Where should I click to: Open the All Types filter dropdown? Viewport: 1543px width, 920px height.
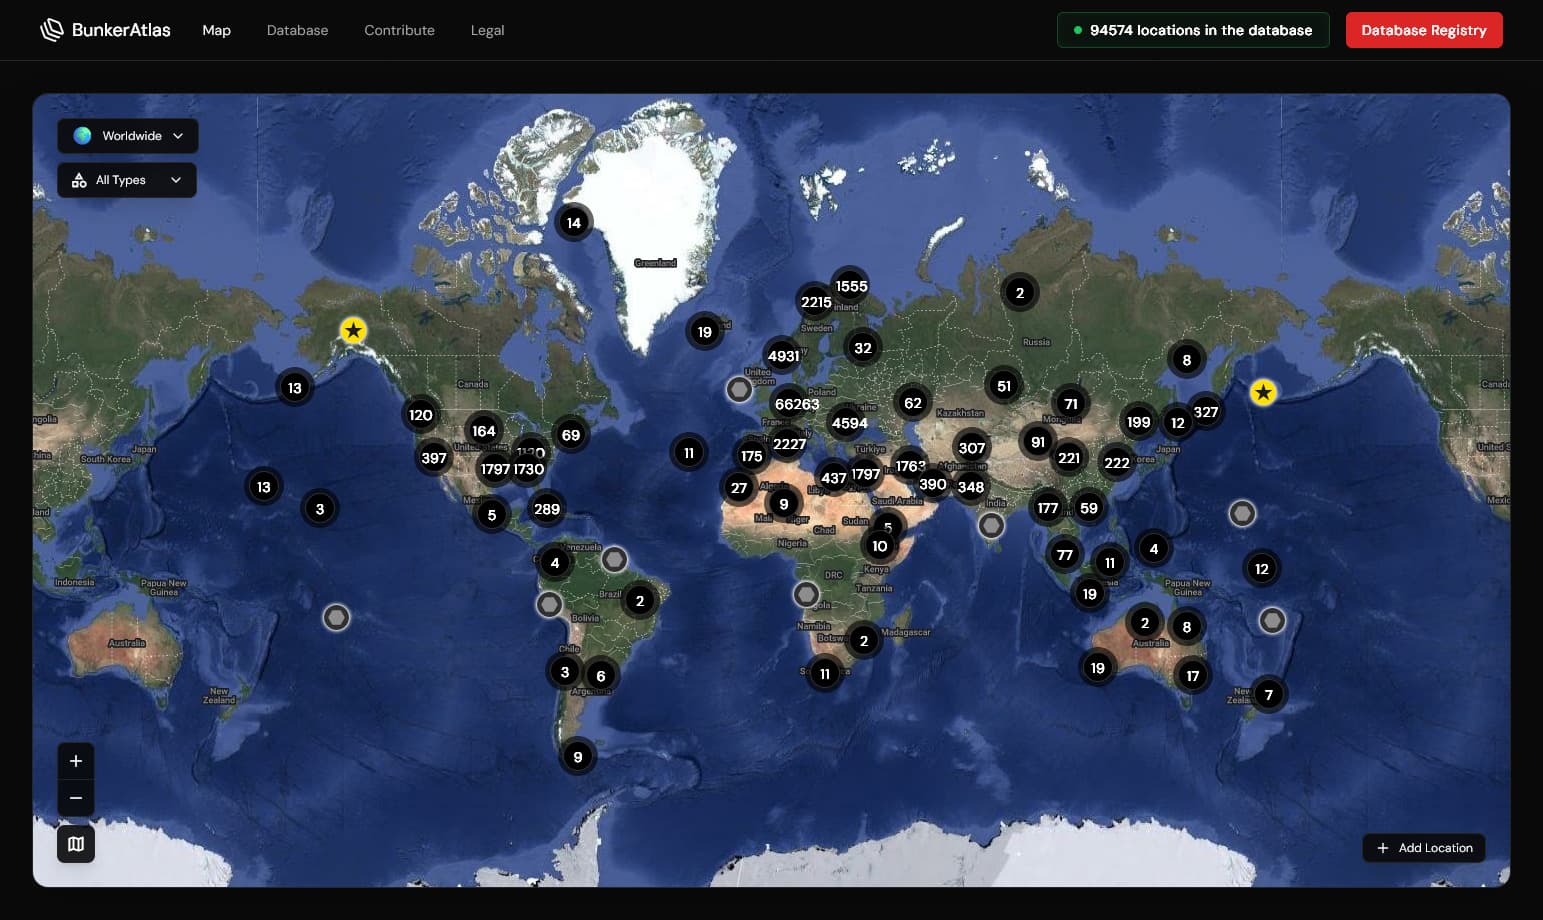[x=176, y=180]
